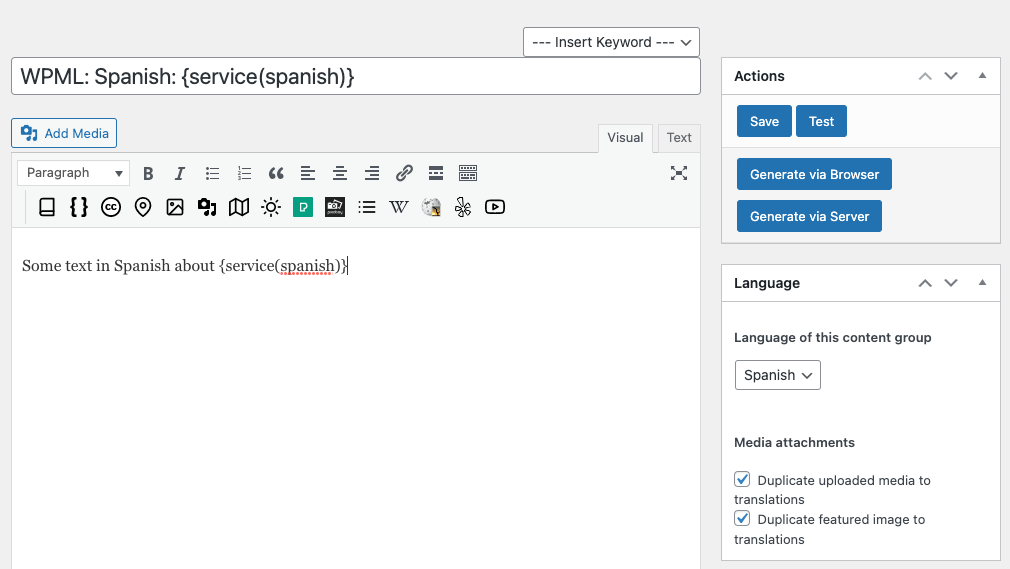1010x569 pixels.
Task: Open the Spanish language dropdown
Action: pyautogui.click(x=777, y=375)
